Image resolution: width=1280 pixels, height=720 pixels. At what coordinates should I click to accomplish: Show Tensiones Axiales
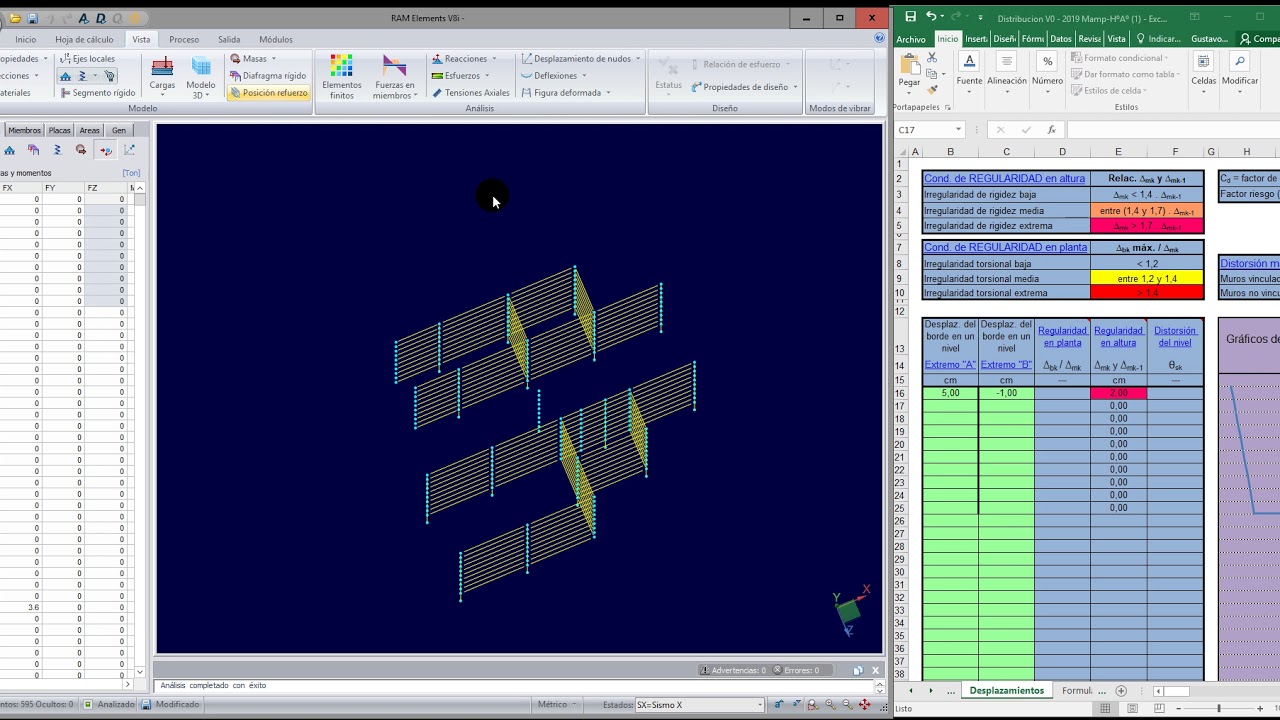click(x=470, y=93)
